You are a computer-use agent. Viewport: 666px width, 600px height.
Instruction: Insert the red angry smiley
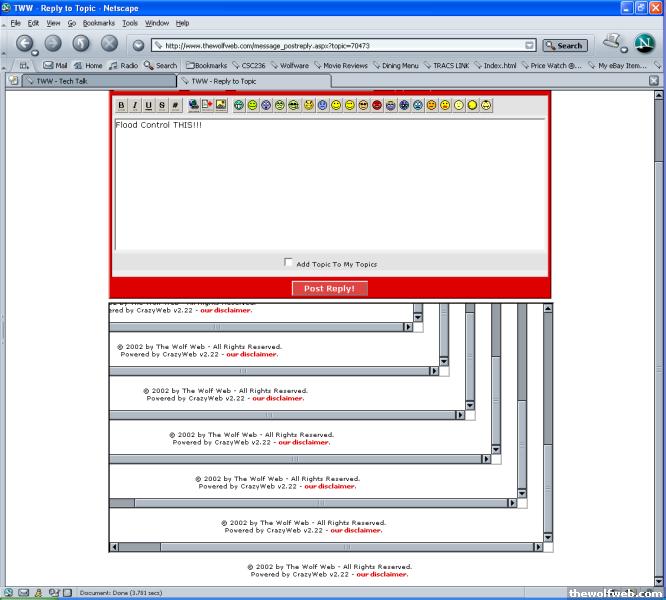(x=377, y=105)
